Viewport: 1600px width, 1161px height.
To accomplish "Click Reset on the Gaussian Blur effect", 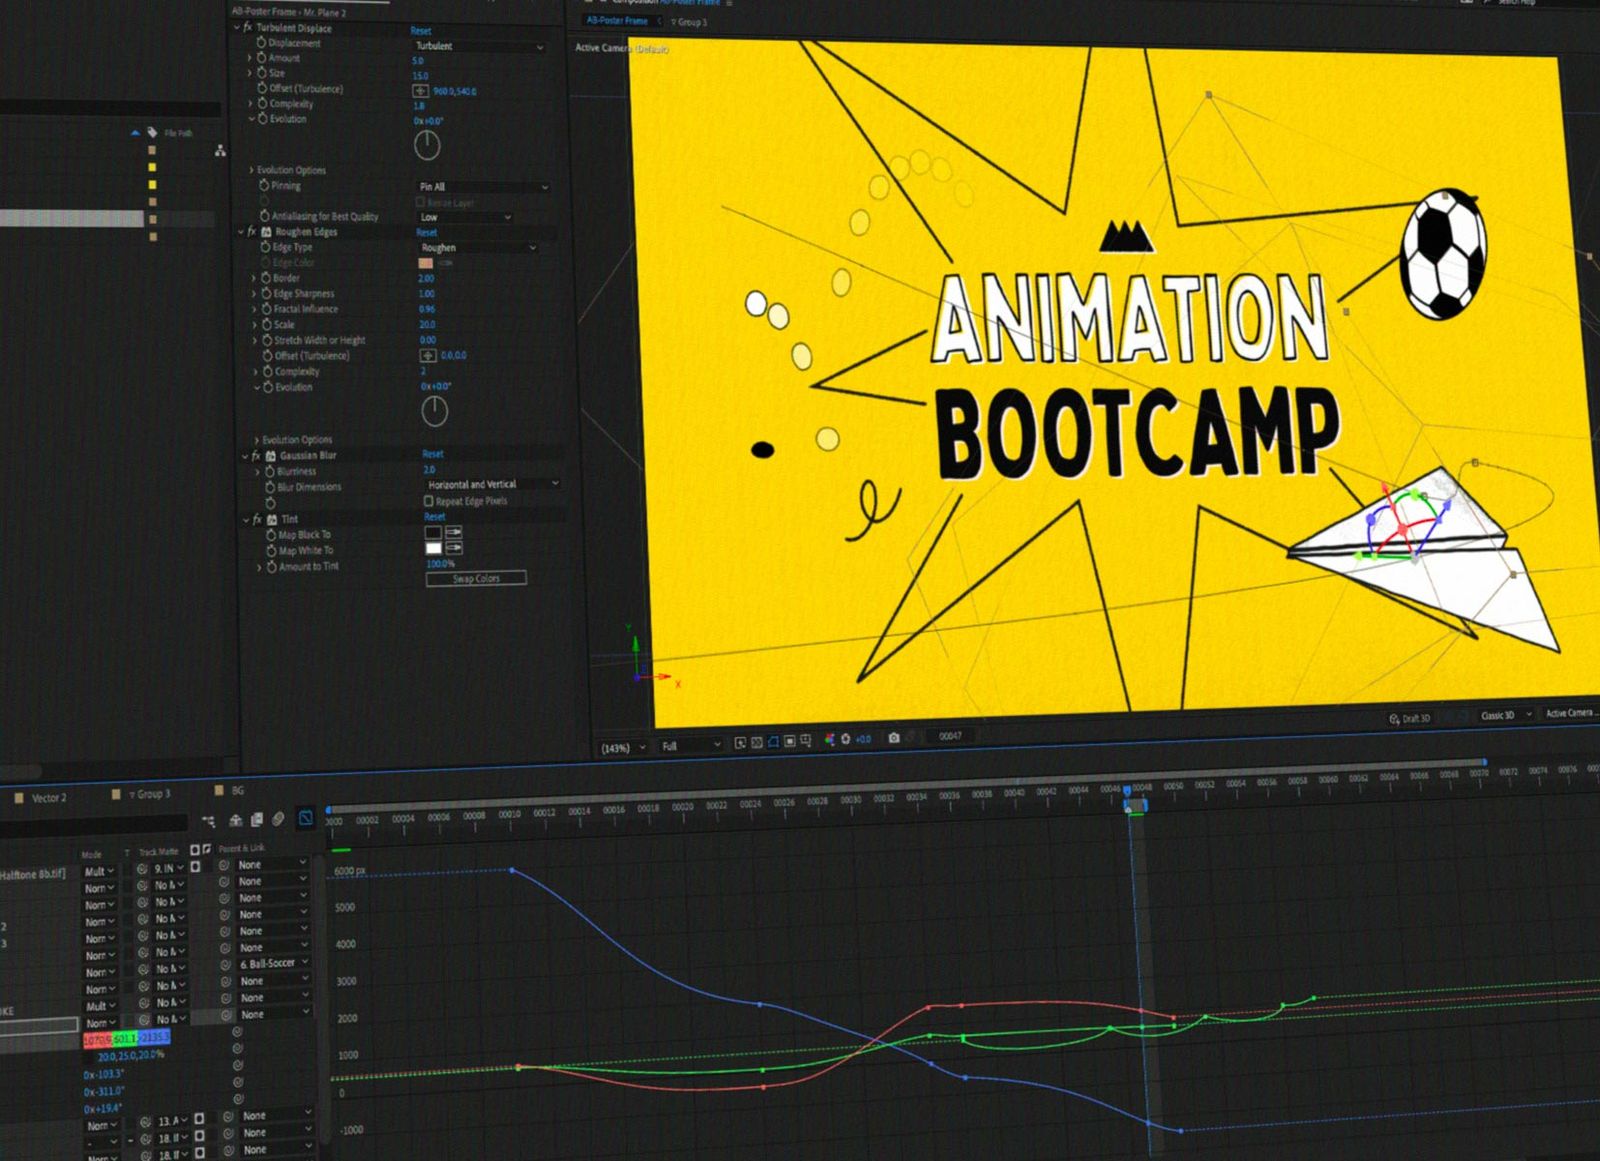I will 431,453.
